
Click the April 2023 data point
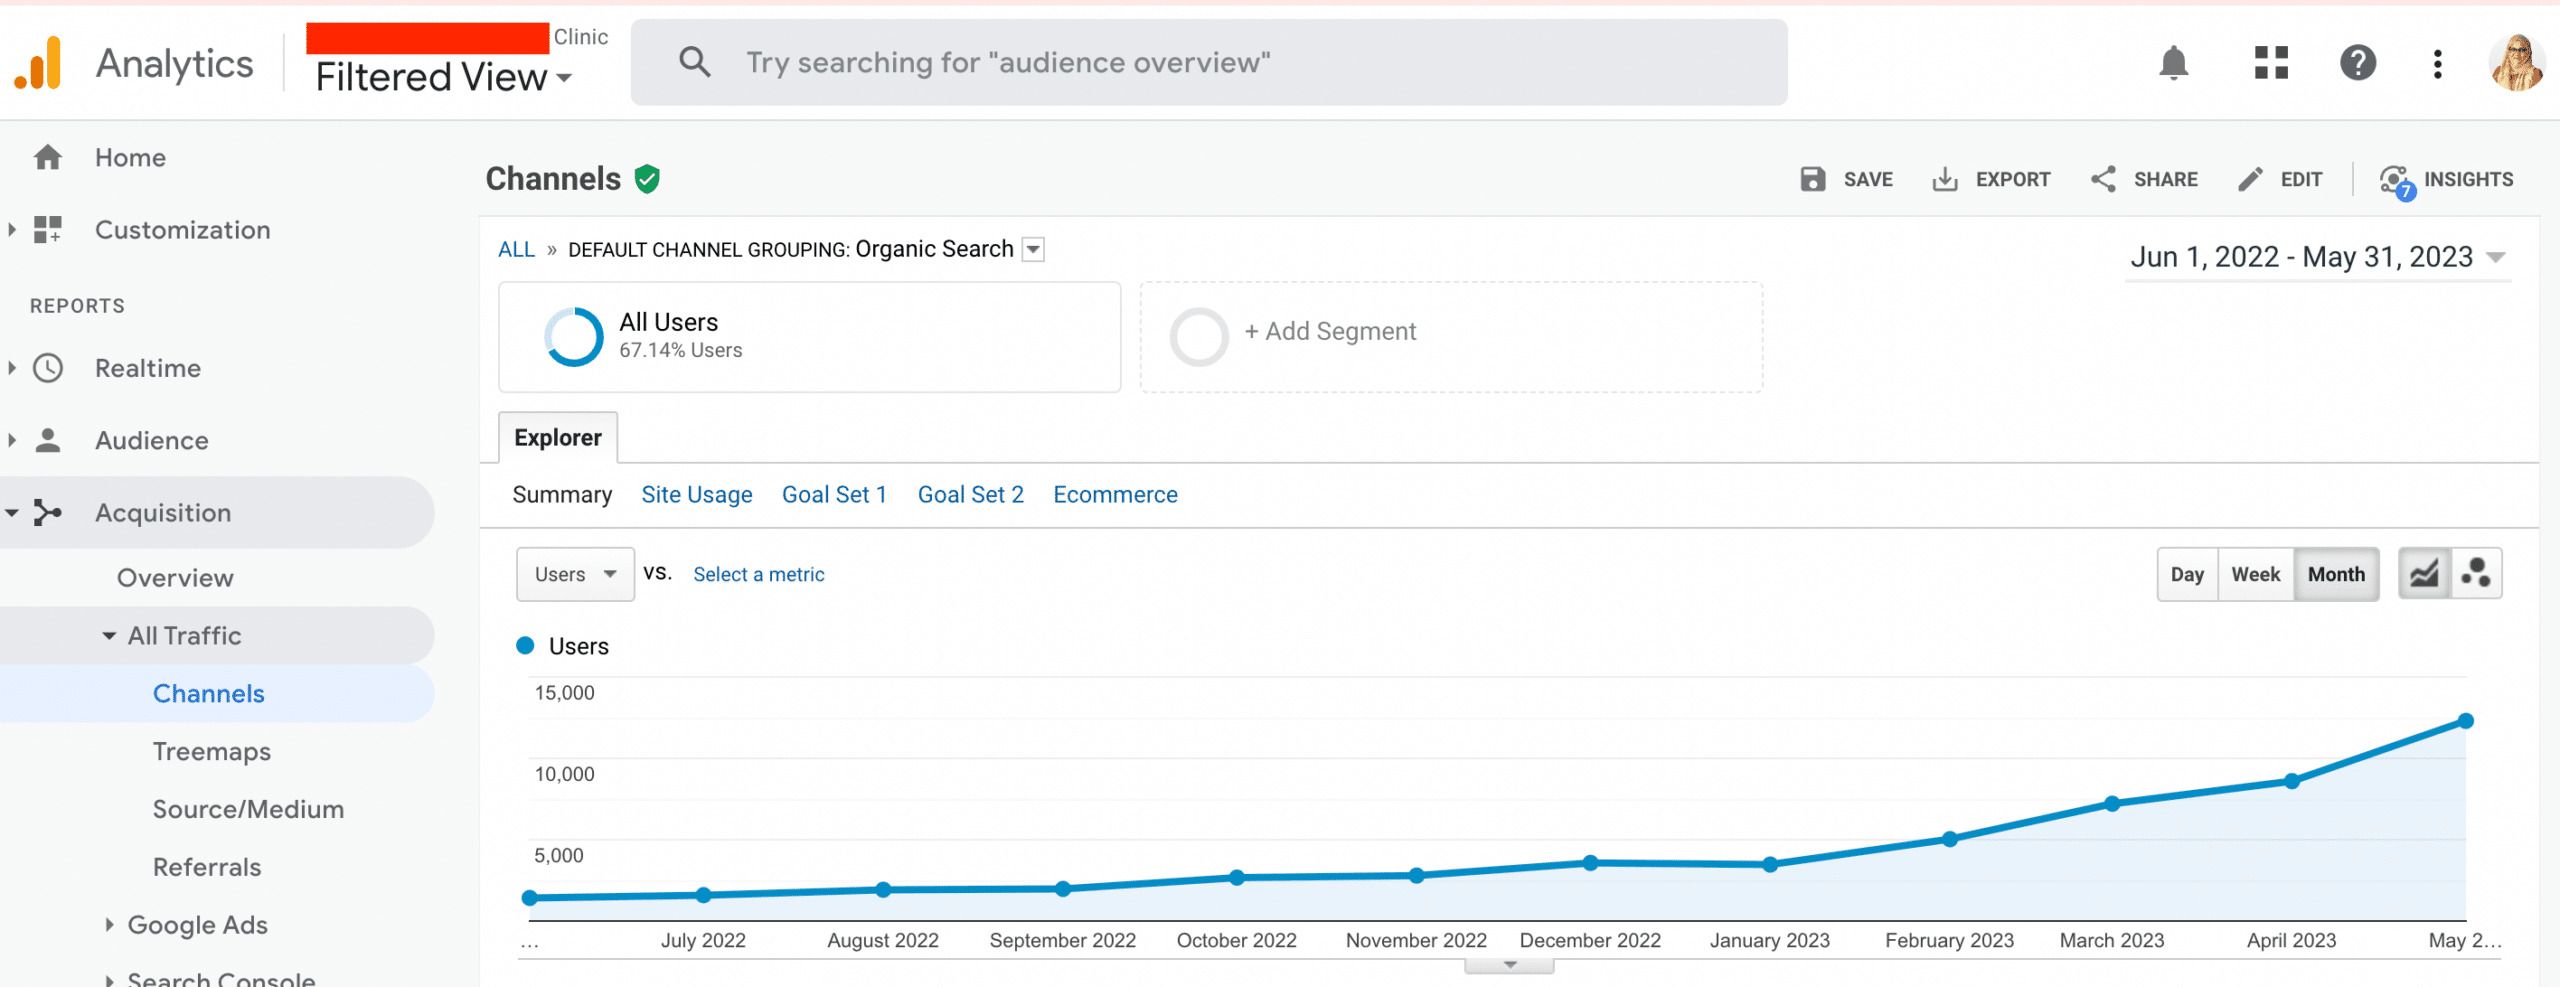click(2291, 781)
